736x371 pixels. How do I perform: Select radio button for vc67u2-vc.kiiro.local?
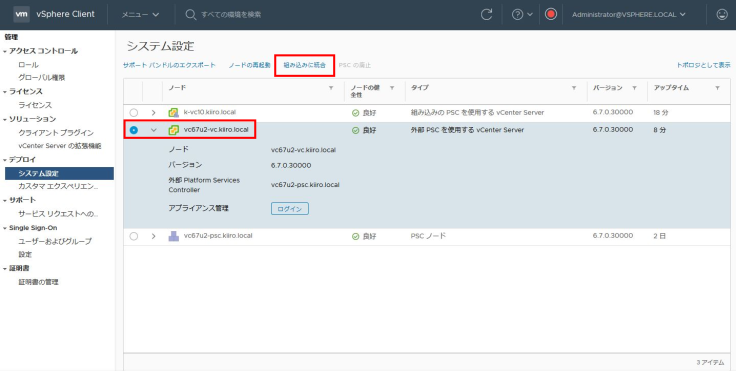point(134,130)
